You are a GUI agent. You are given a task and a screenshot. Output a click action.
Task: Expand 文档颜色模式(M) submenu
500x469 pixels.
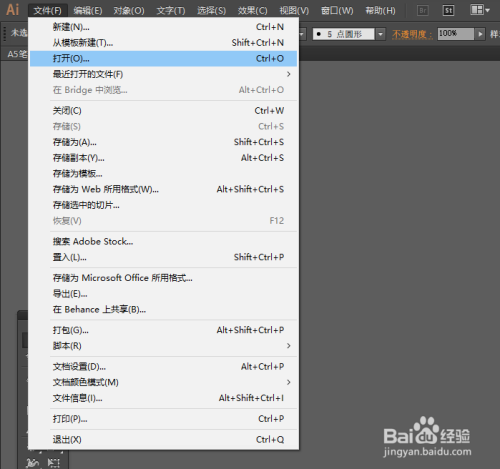pos(163,382)
